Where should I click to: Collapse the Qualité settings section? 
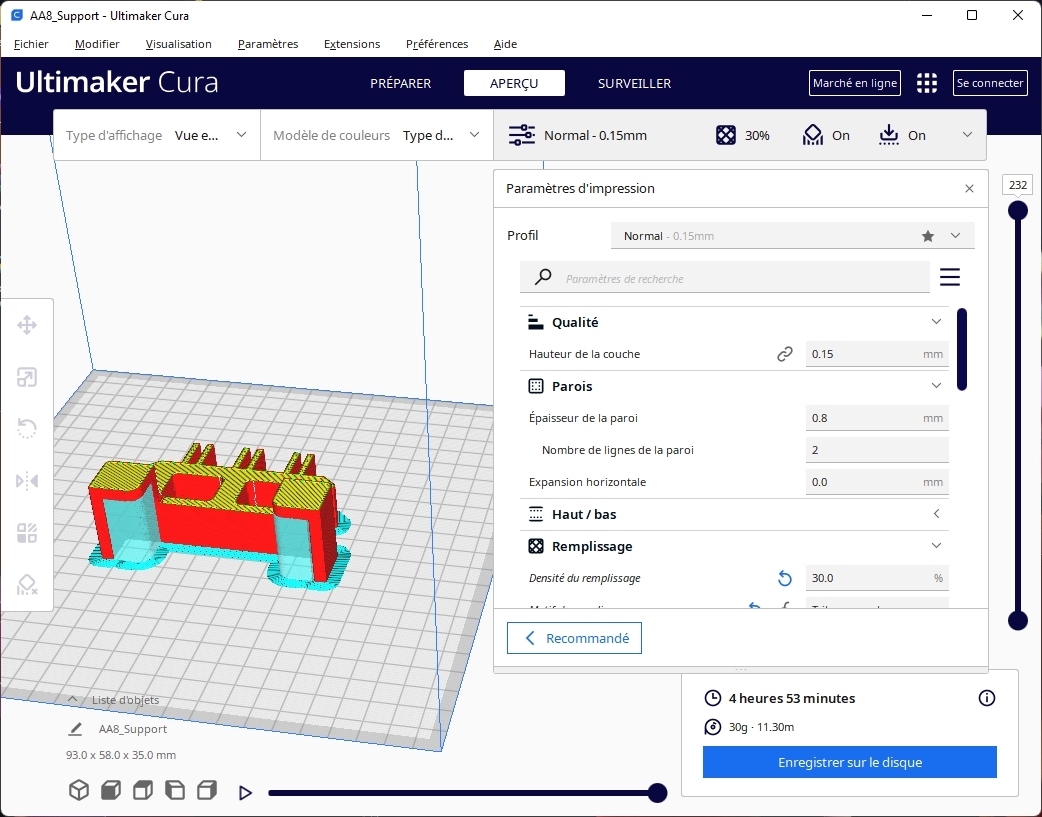click(936, 322)
